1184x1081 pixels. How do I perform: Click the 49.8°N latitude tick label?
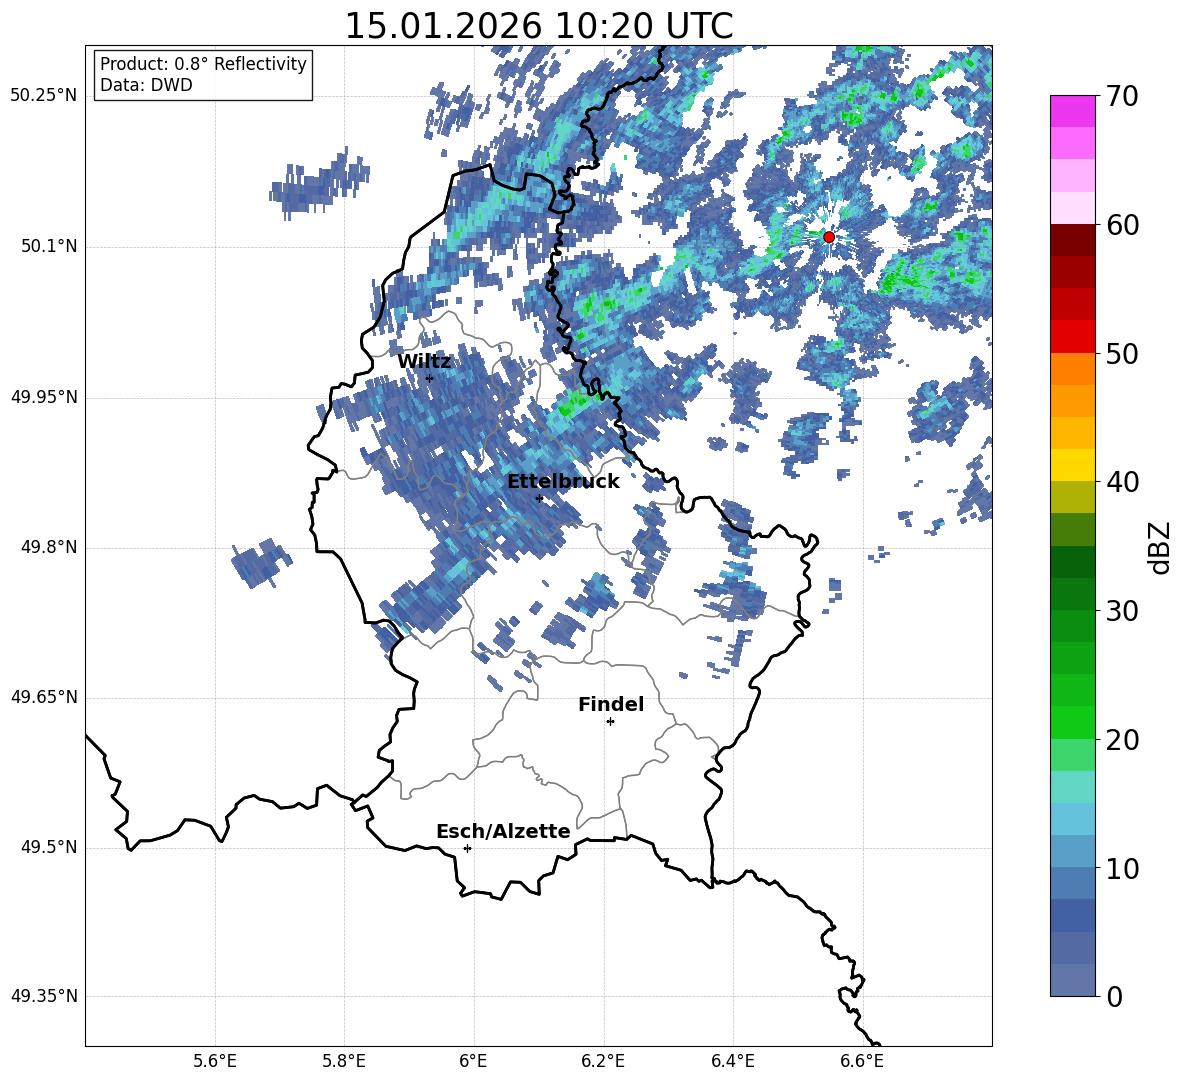pos(50,547)
